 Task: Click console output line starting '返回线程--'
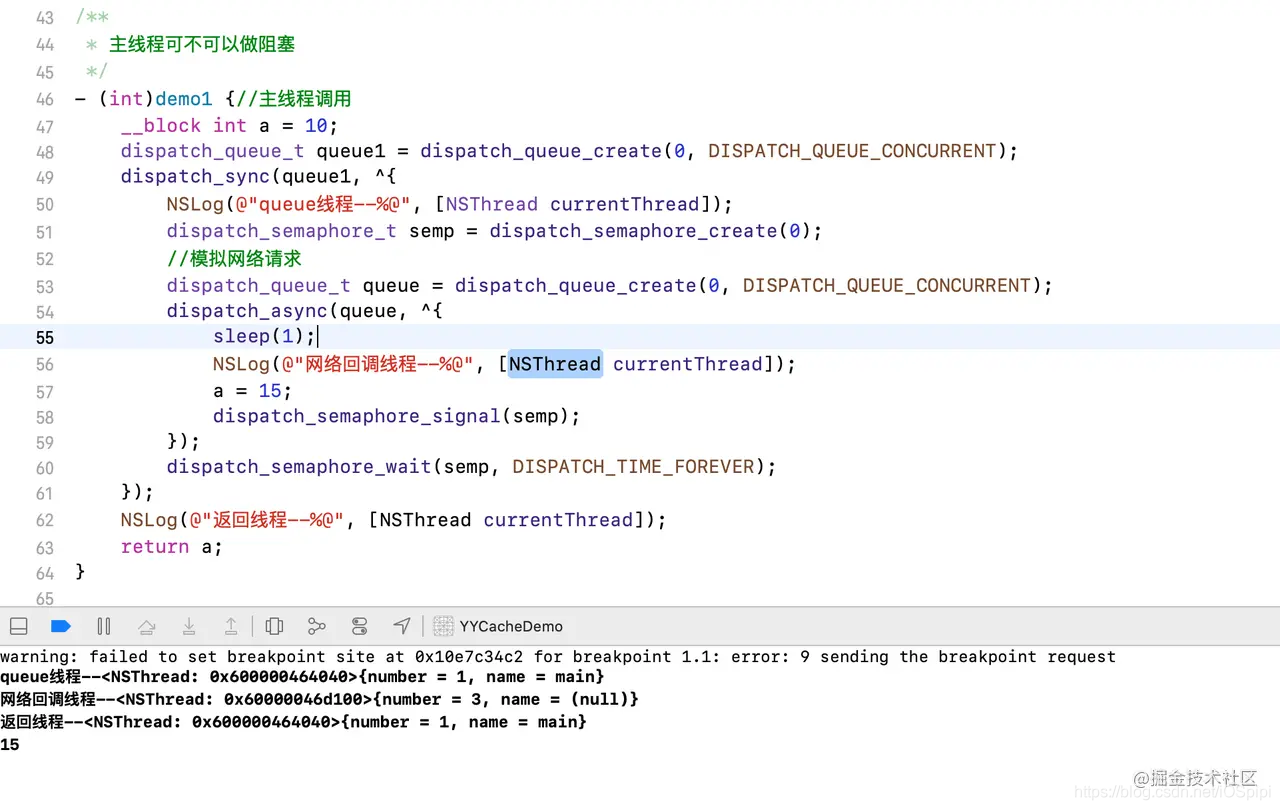[x=293, y=722]
